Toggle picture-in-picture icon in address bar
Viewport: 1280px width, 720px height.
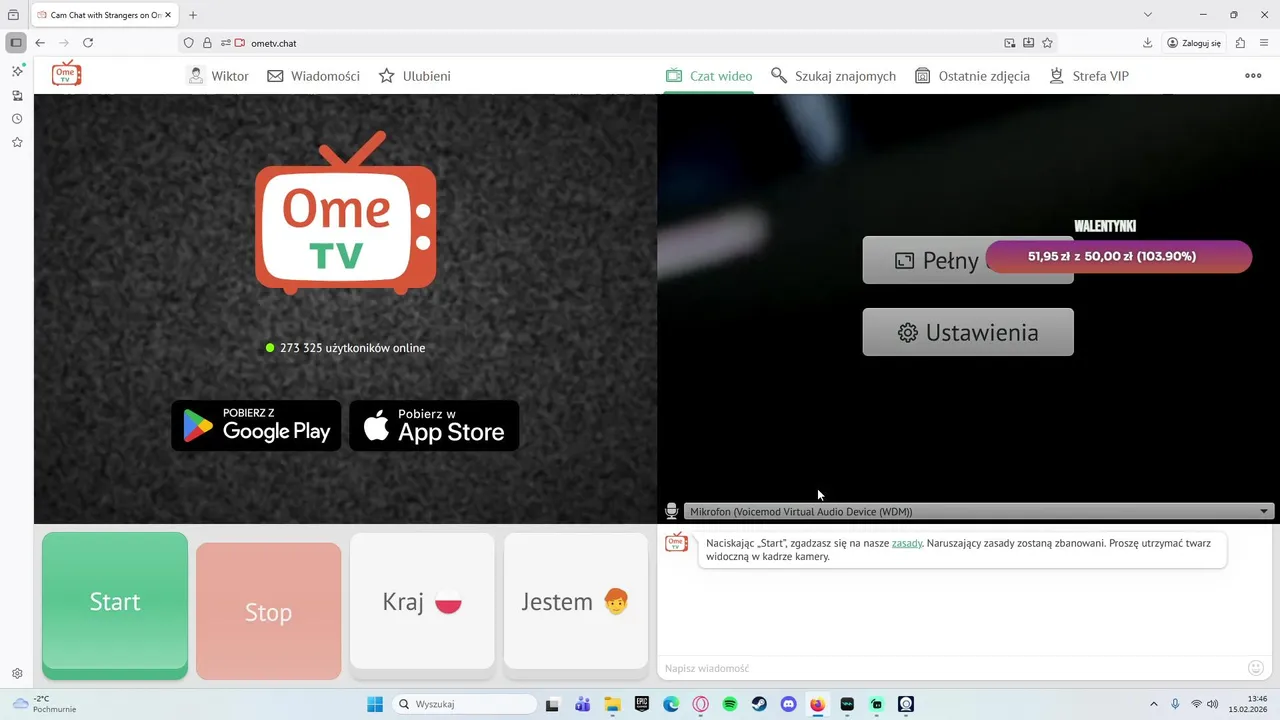pos(1010,43)
